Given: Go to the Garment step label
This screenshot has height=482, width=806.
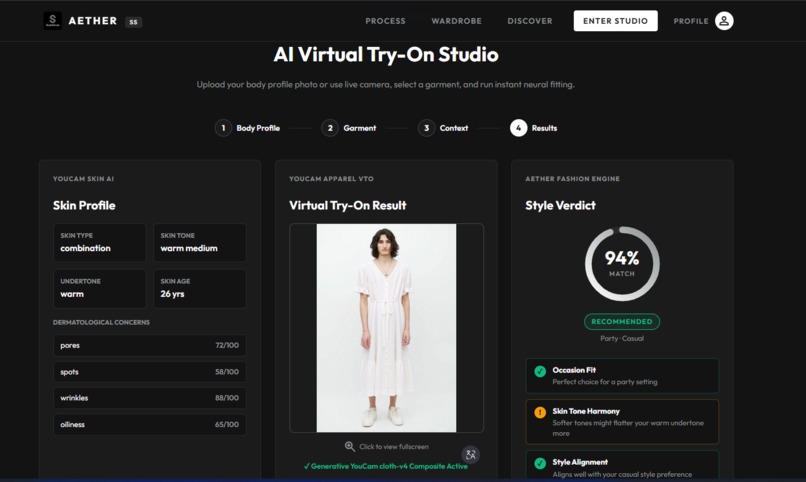Looking at the screenshot, I should (360, 128).
